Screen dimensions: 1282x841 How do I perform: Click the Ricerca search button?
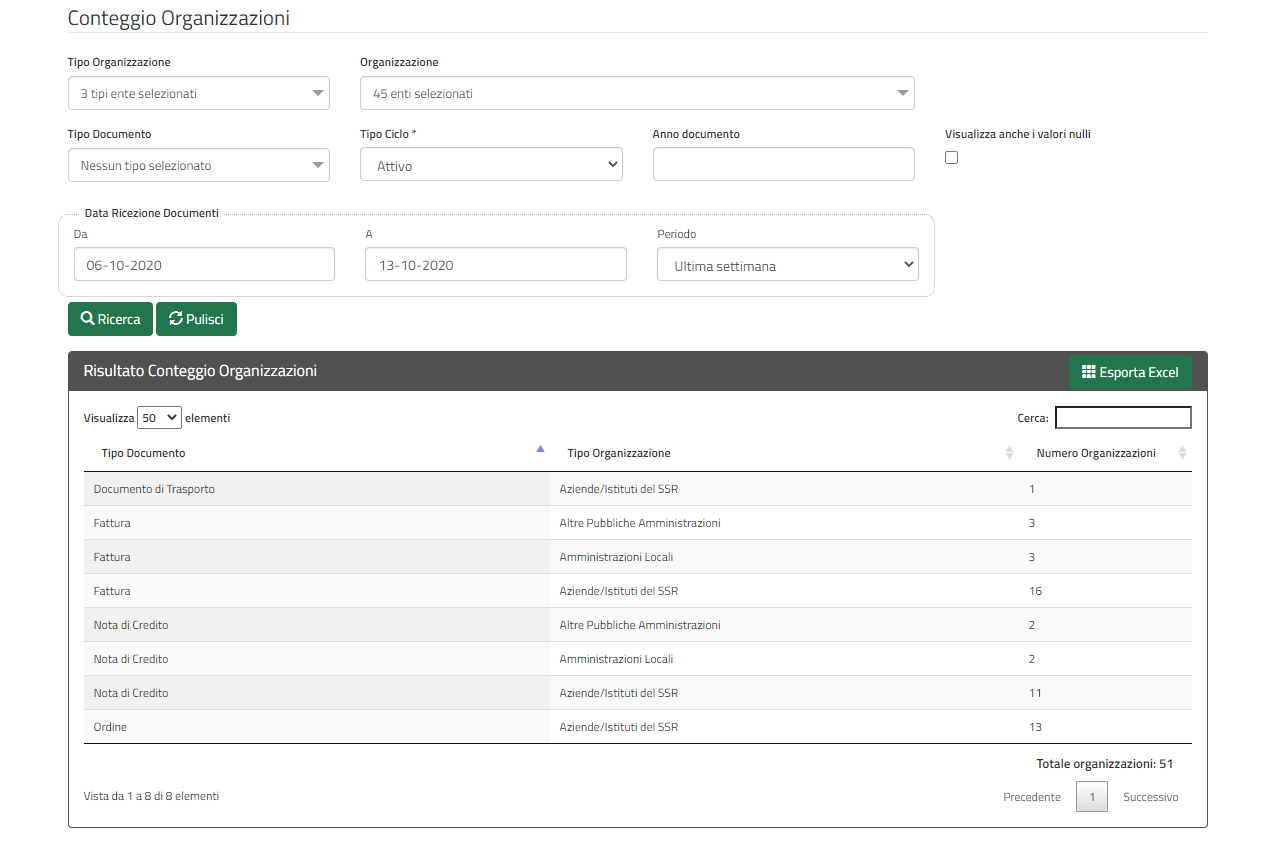pos(110,319)
